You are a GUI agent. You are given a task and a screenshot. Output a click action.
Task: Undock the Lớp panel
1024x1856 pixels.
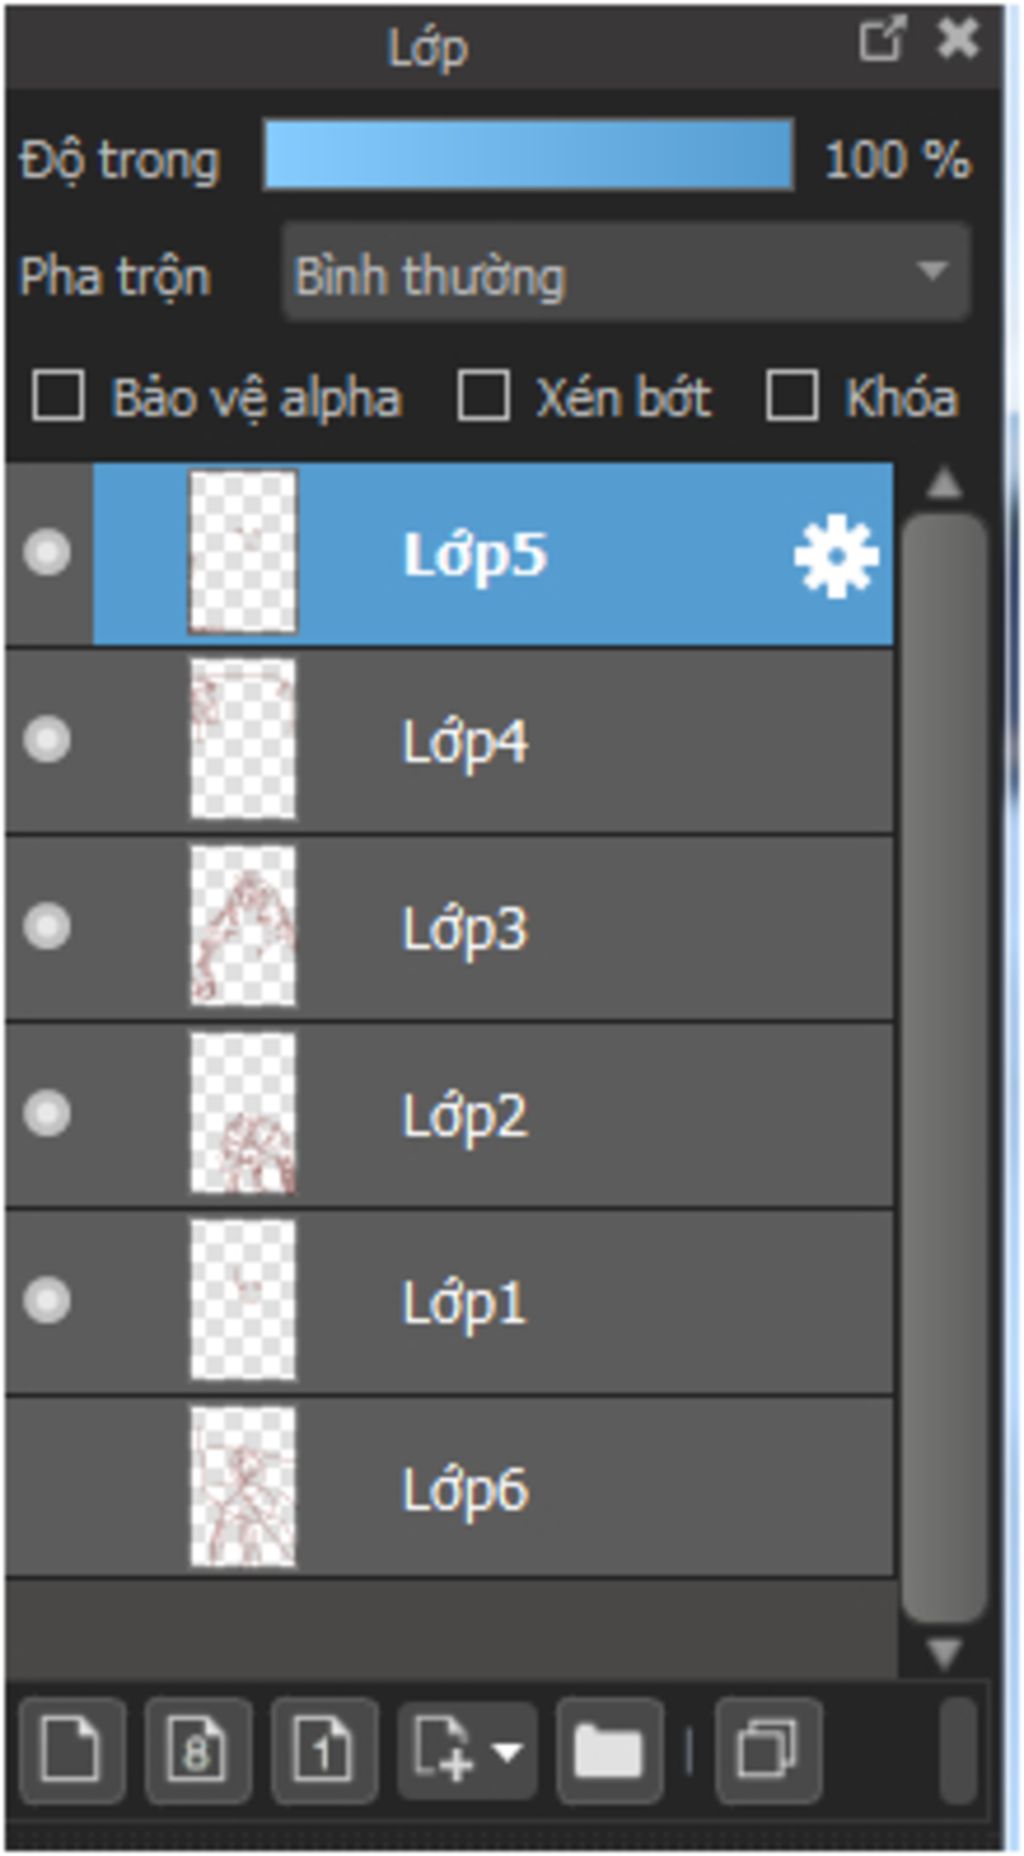[x=881, y=40]
